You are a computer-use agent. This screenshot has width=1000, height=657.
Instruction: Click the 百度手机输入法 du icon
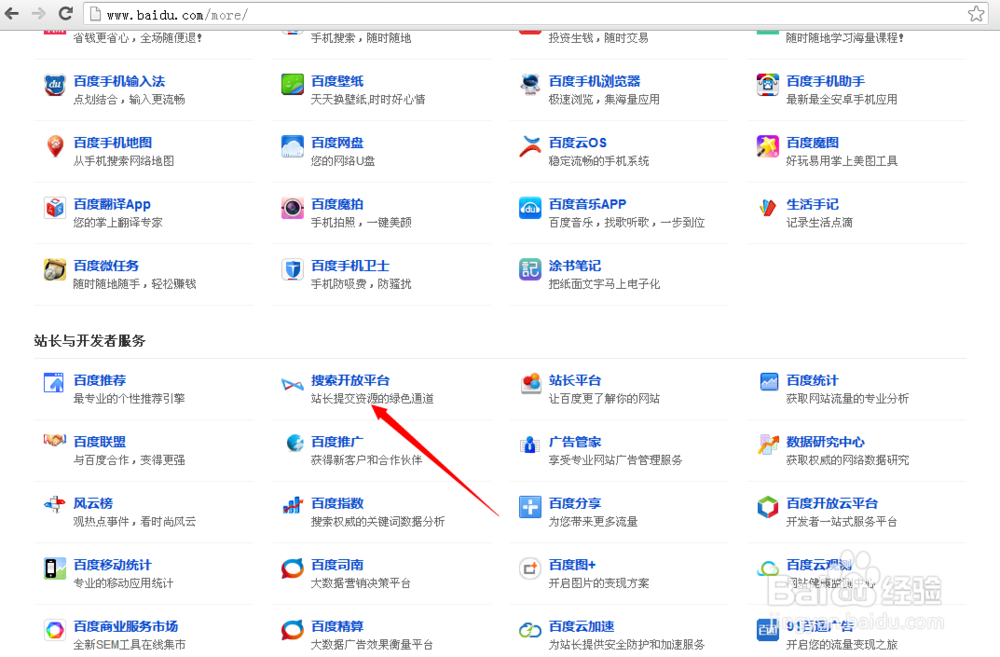point(55,85)
